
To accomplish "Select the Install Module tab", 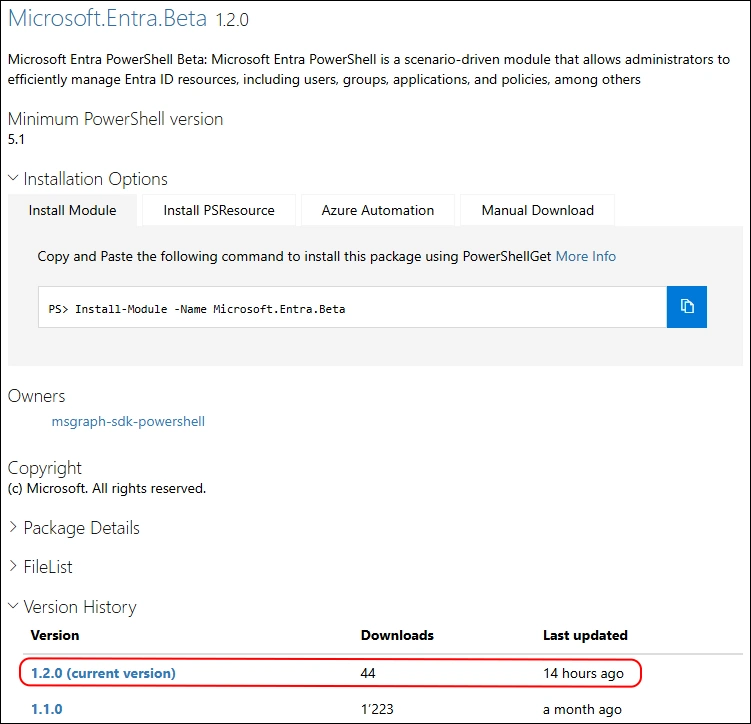I will click(x=72, y=210).
